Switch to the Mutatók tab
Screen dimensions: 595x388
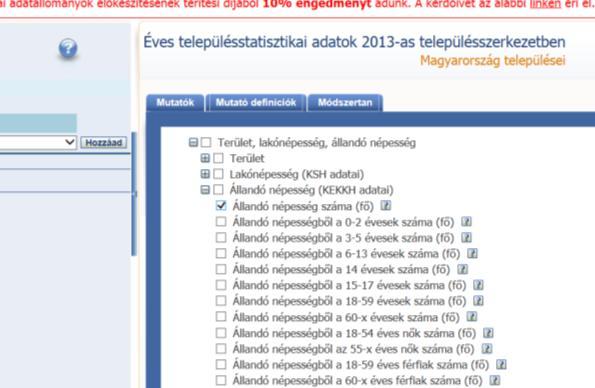coord(175,103)
